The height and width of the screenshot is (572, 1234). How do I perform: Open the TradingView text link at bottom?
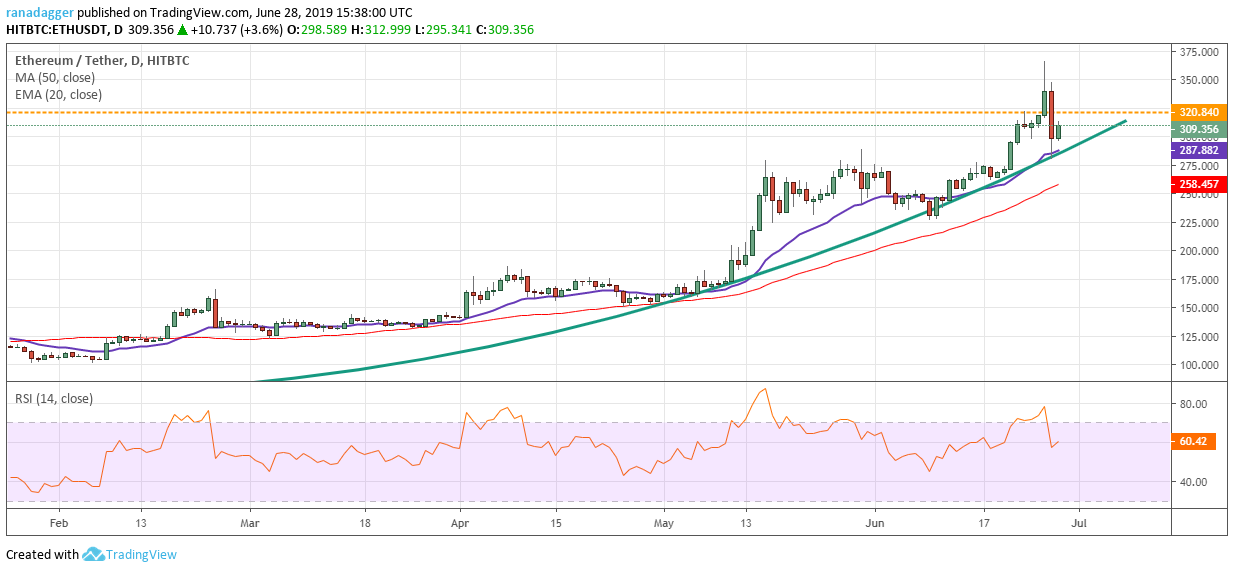pyautogui.click(x=142, y=554)
